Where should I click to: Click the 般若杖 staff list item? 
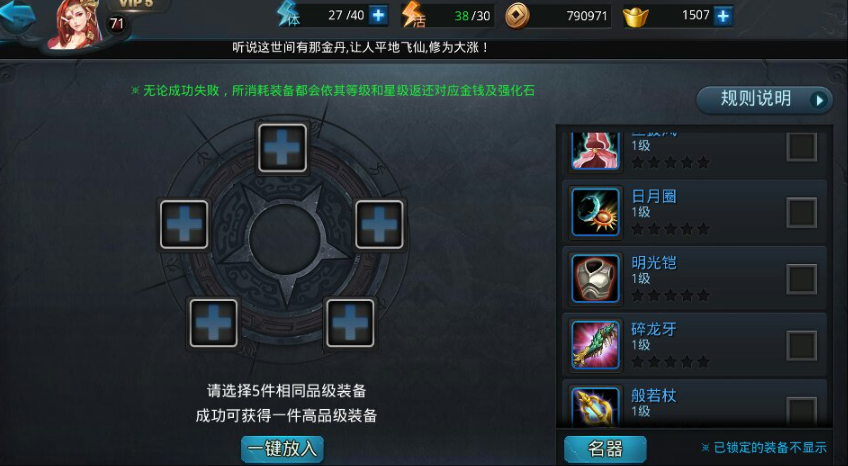[x=694, y=404]
